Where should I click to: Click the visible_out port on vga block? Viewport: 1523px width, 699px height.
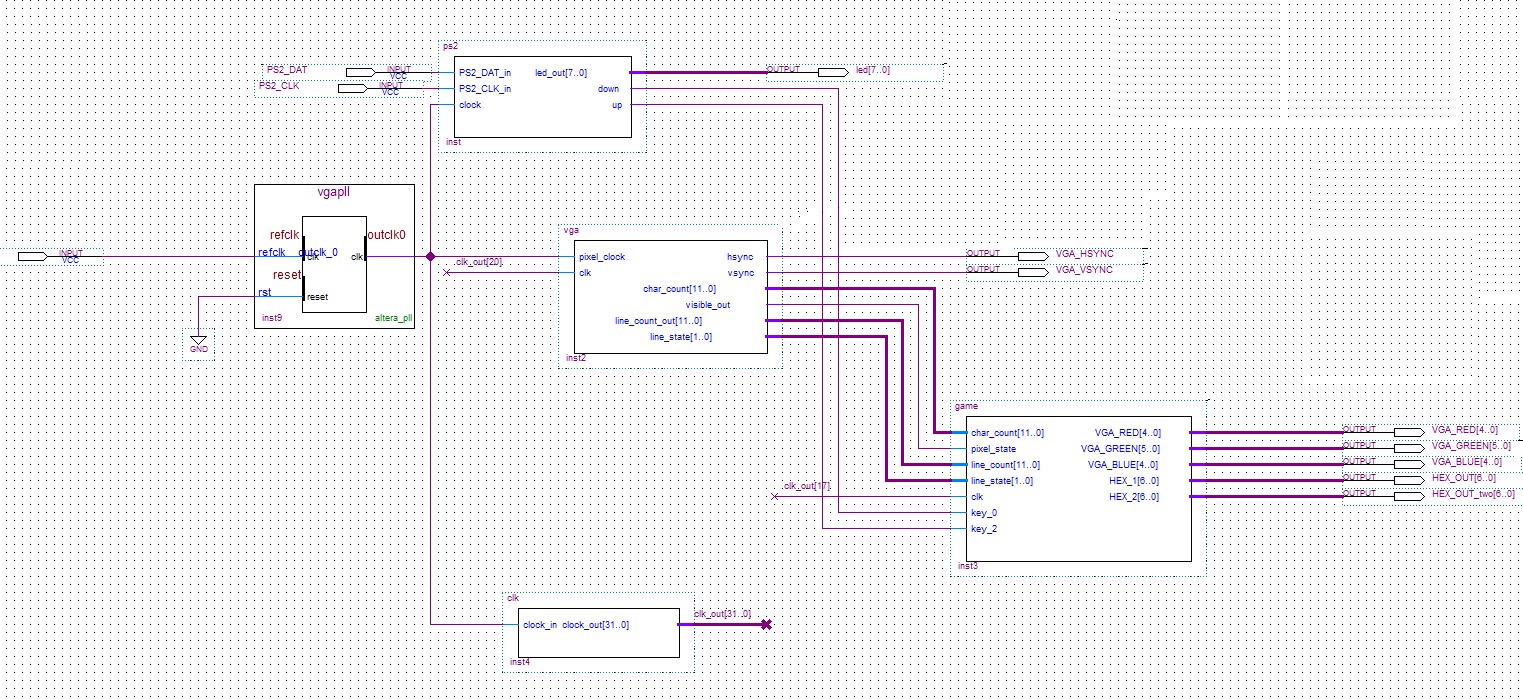708,305
